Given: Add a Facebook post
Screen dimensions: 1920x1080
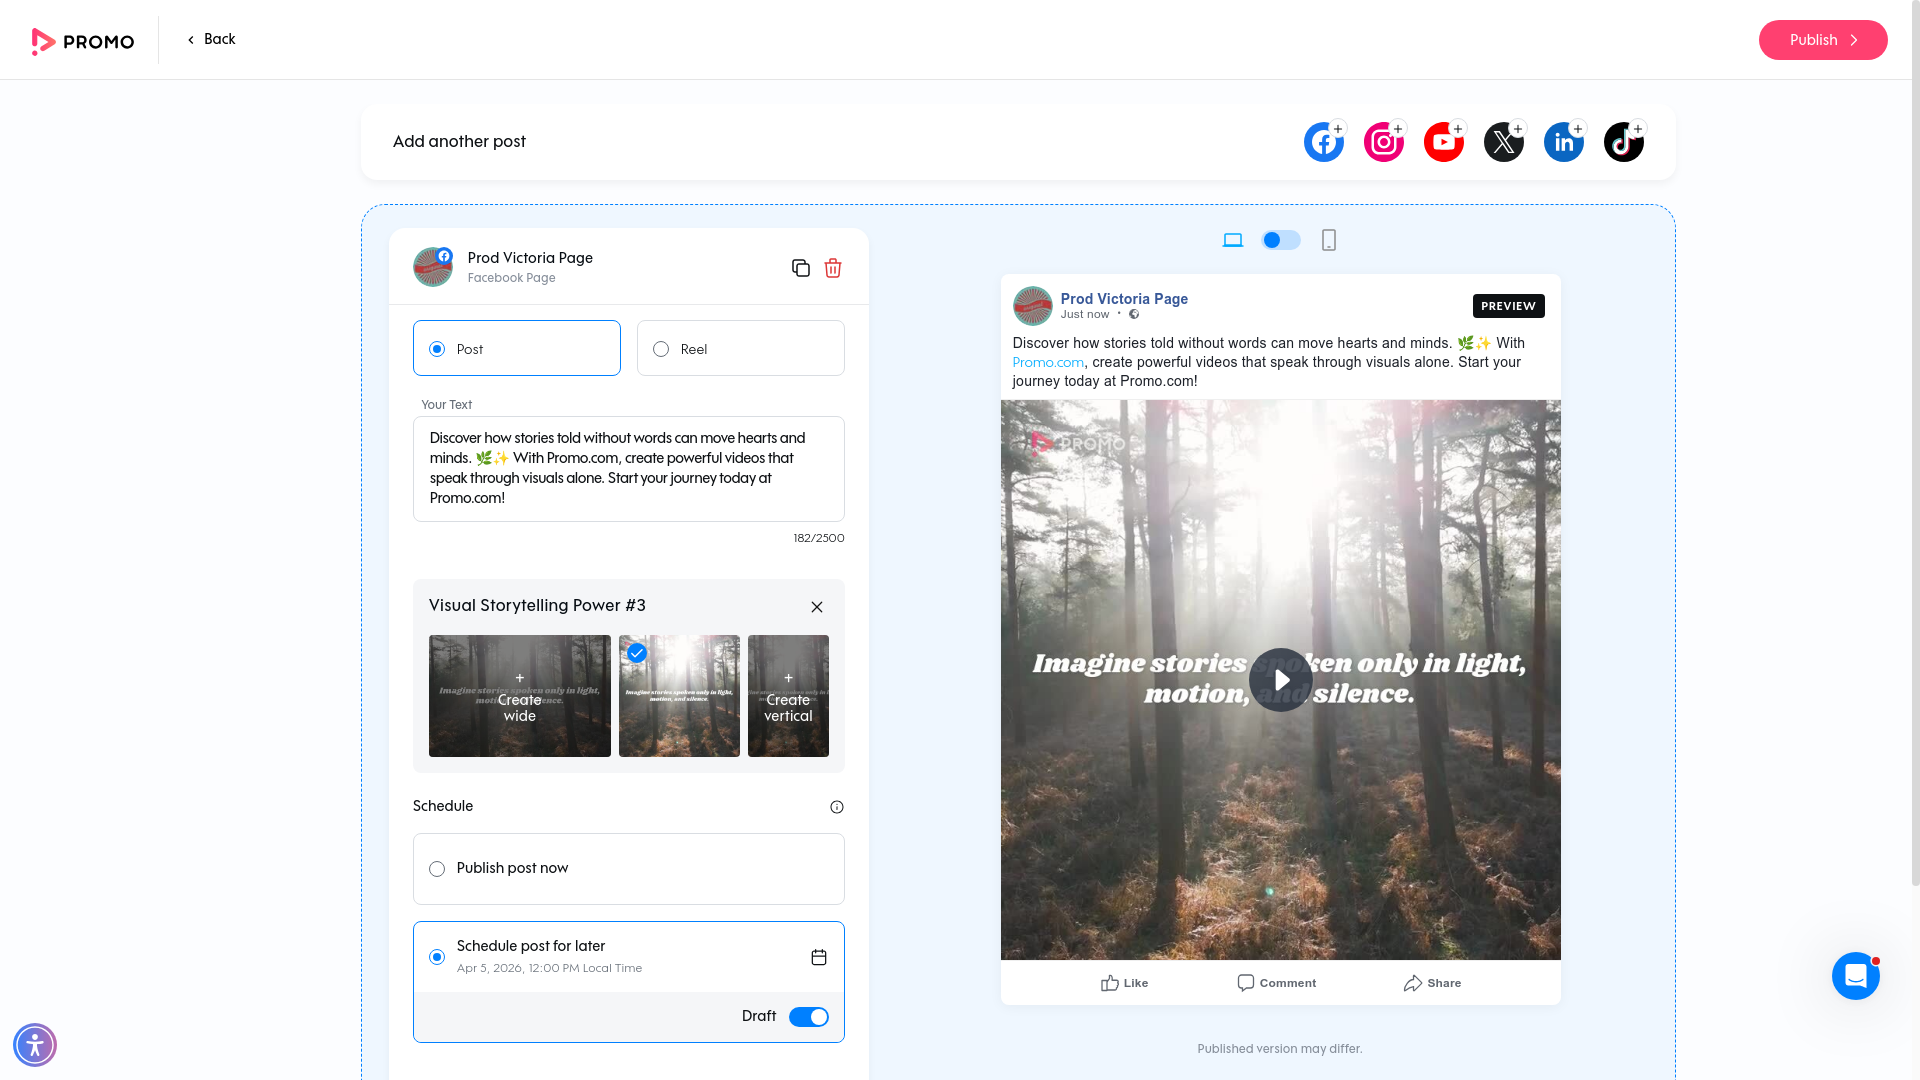Looking at the screenshot, I should [x=1323, y=142].
